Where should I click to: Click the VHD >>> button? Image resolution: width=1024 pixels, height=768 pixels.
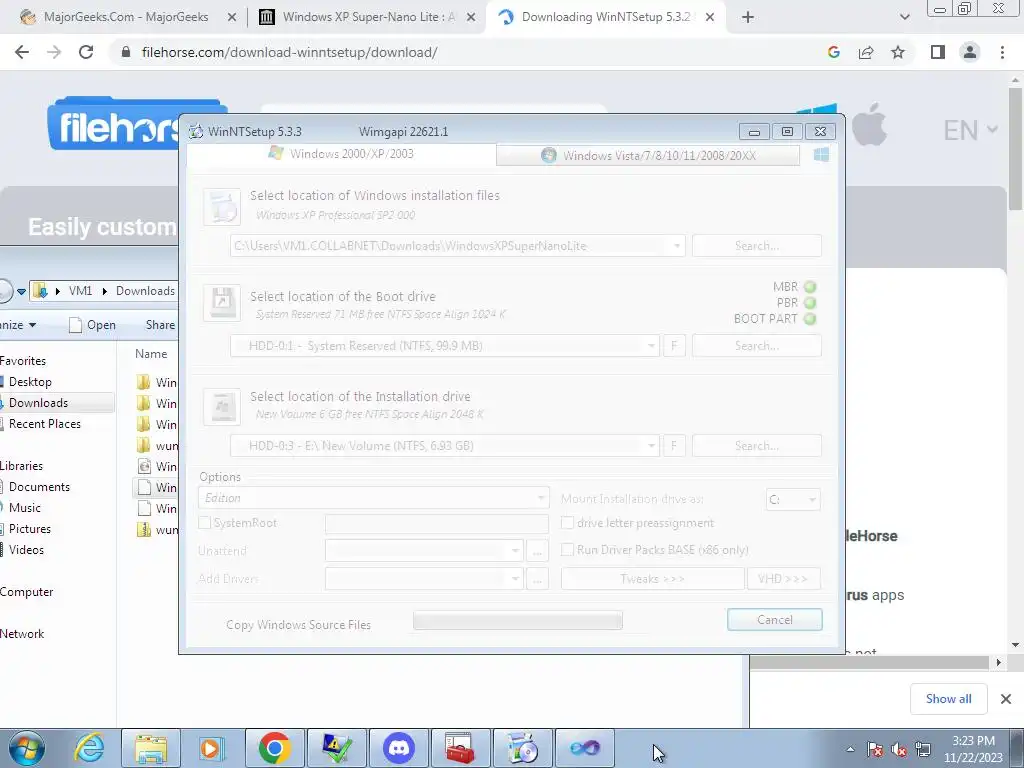tap(783, 579)
